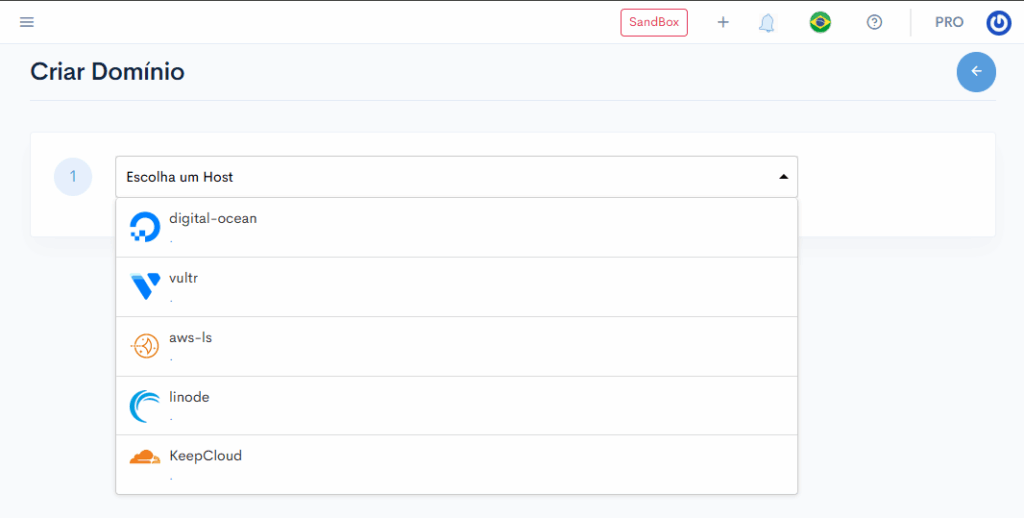Click the plus add icon
1024x518 pixels.
[x=723, y=22]
